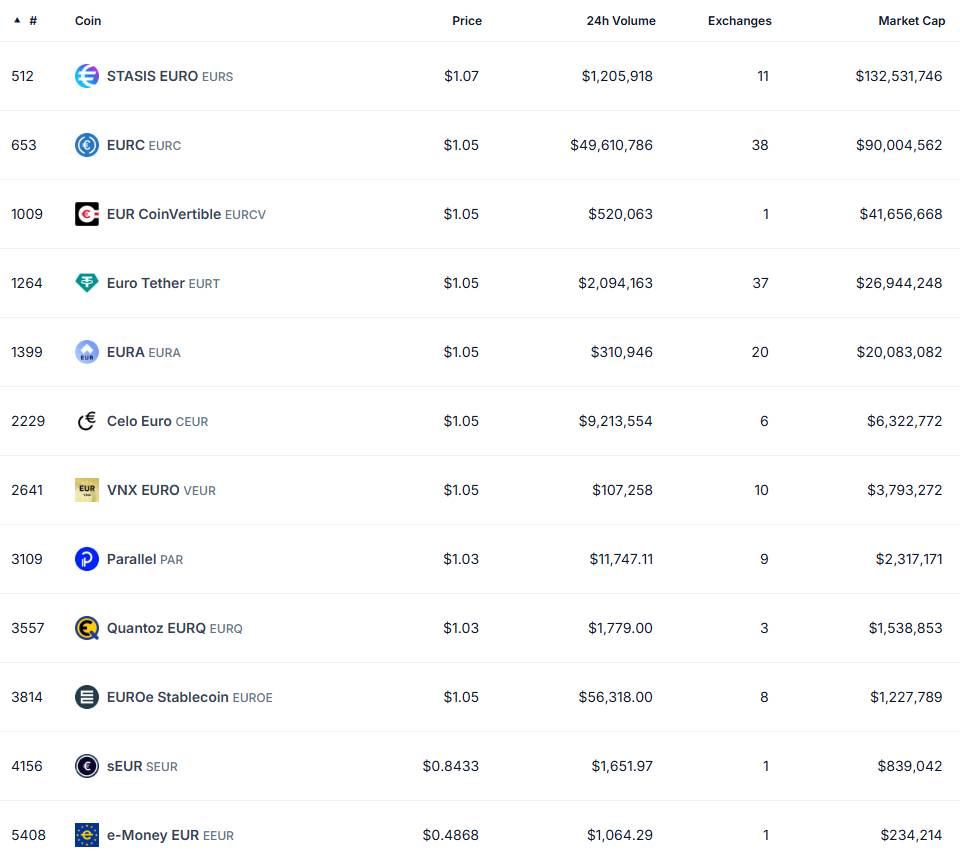Select Quantoz EURQ price $1.03
This screenshot has width=960, height=856.
[x=461, y=628]
